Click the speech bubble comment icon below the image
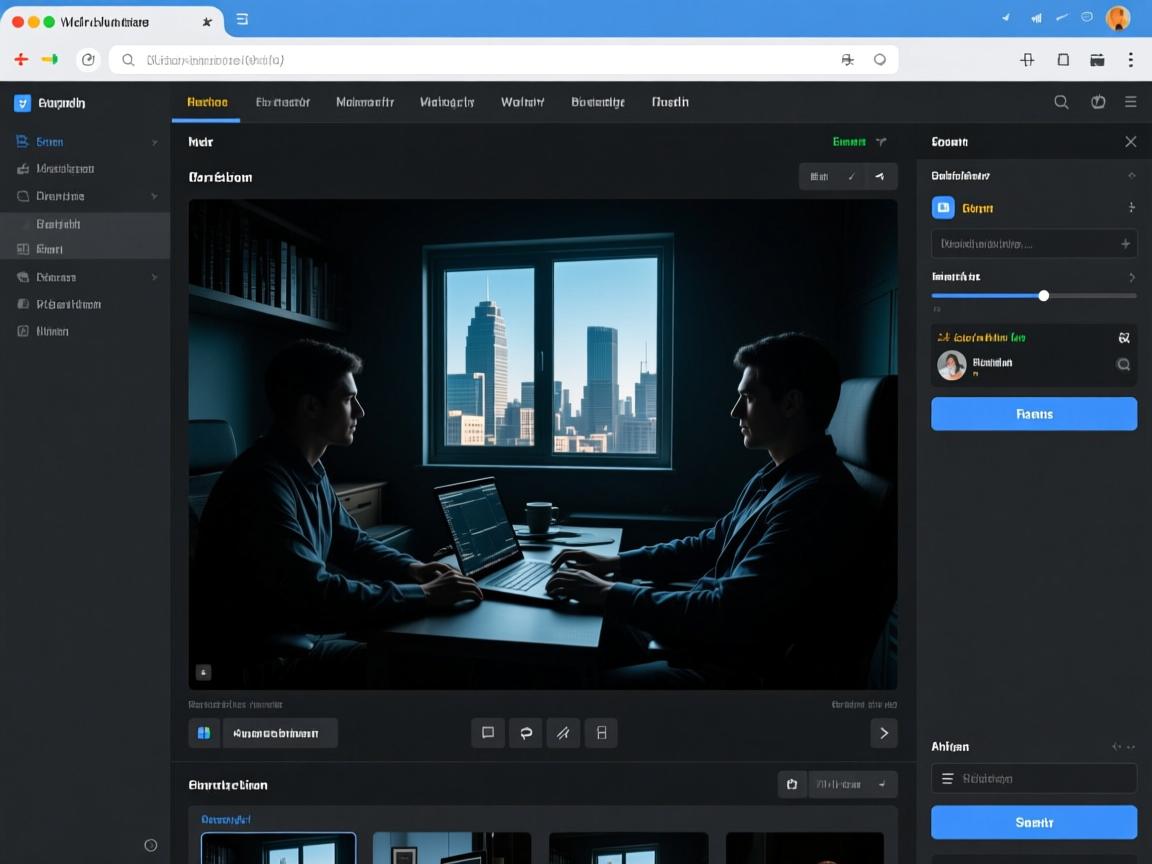Screen dimensions: 1152x864 488,733
